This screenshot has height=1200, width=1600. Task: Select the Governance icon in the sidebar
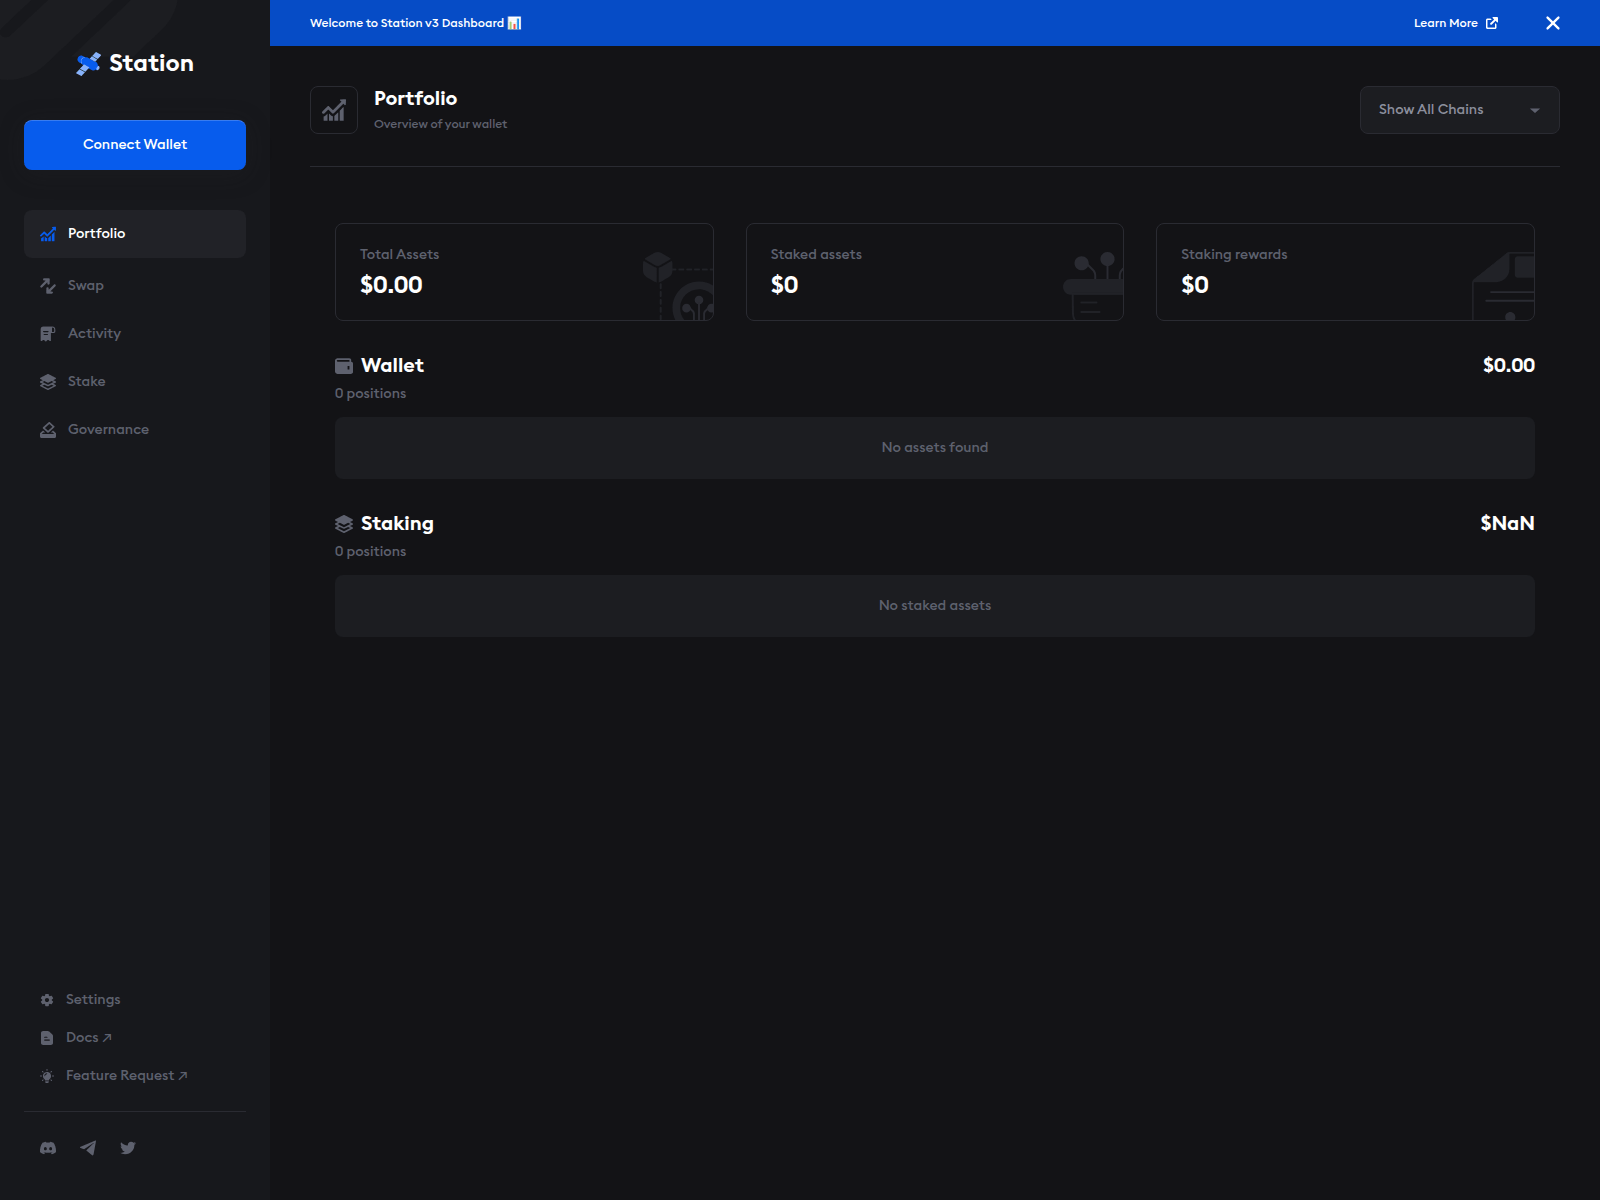point(47,429)
